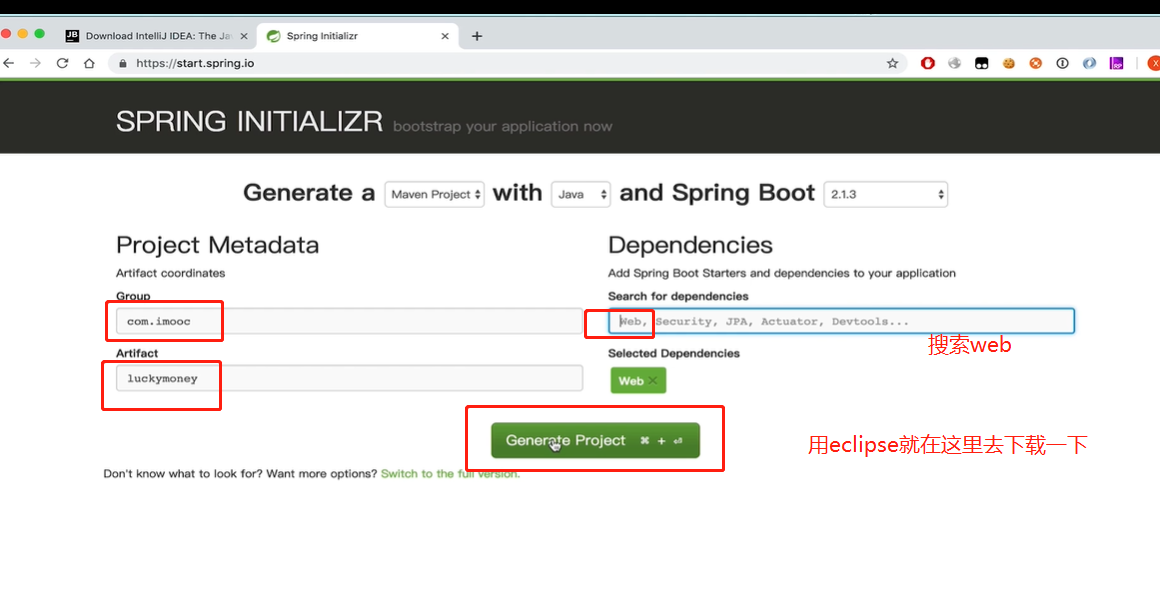View site info via the padlock icon
Viewport: 1160px width, 598px height.
(x=123, y=64)
